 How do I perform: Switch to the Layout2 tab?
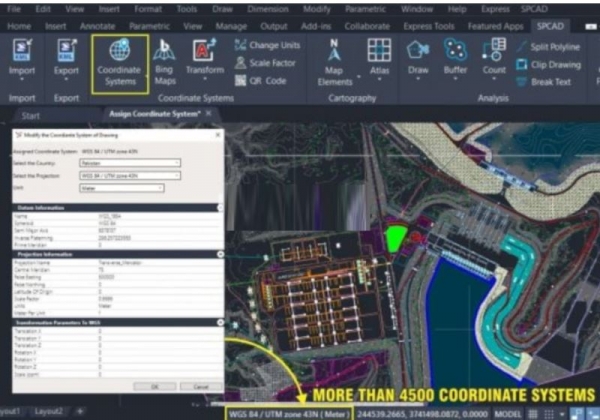pyautogui.click(x=49, y=412)
